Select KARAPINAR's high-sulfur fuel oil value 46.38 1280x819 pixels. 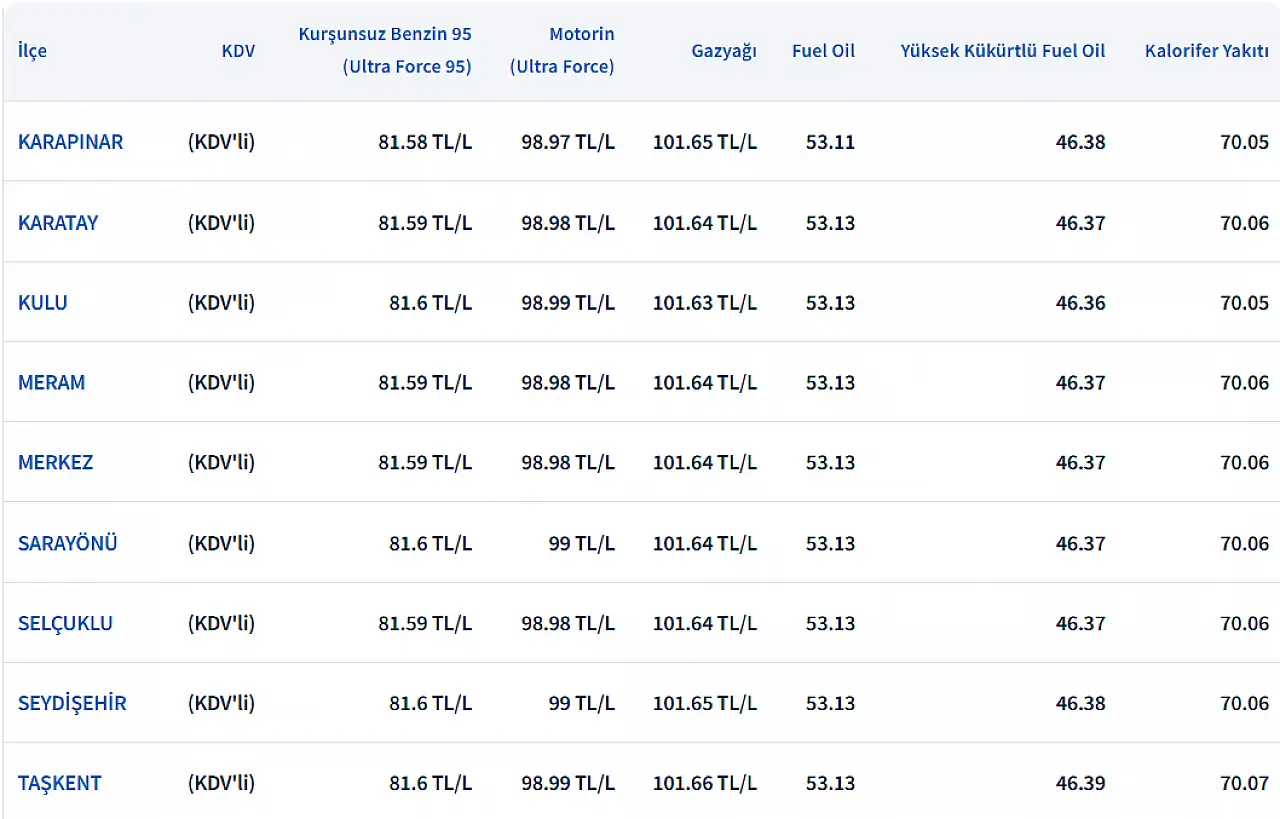coord(1081,142)
